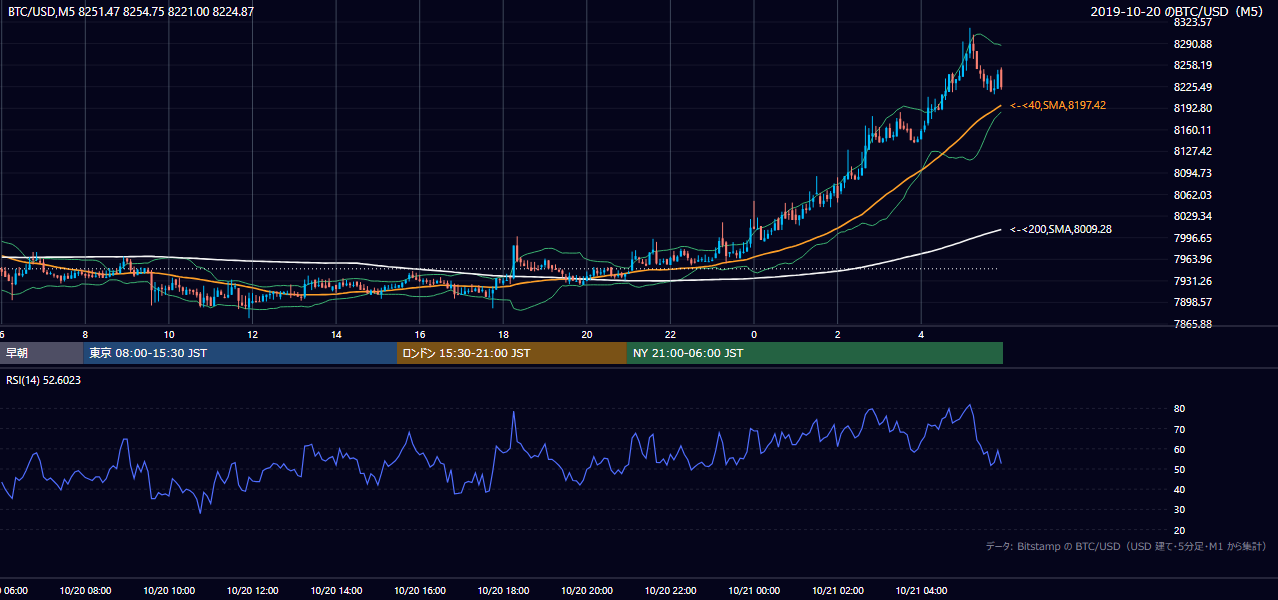The height and width of the screenshot is (600, 1278).
Task: Click the ロンドン 15:30-21:00 JST session bar
Action: (512, 353)
